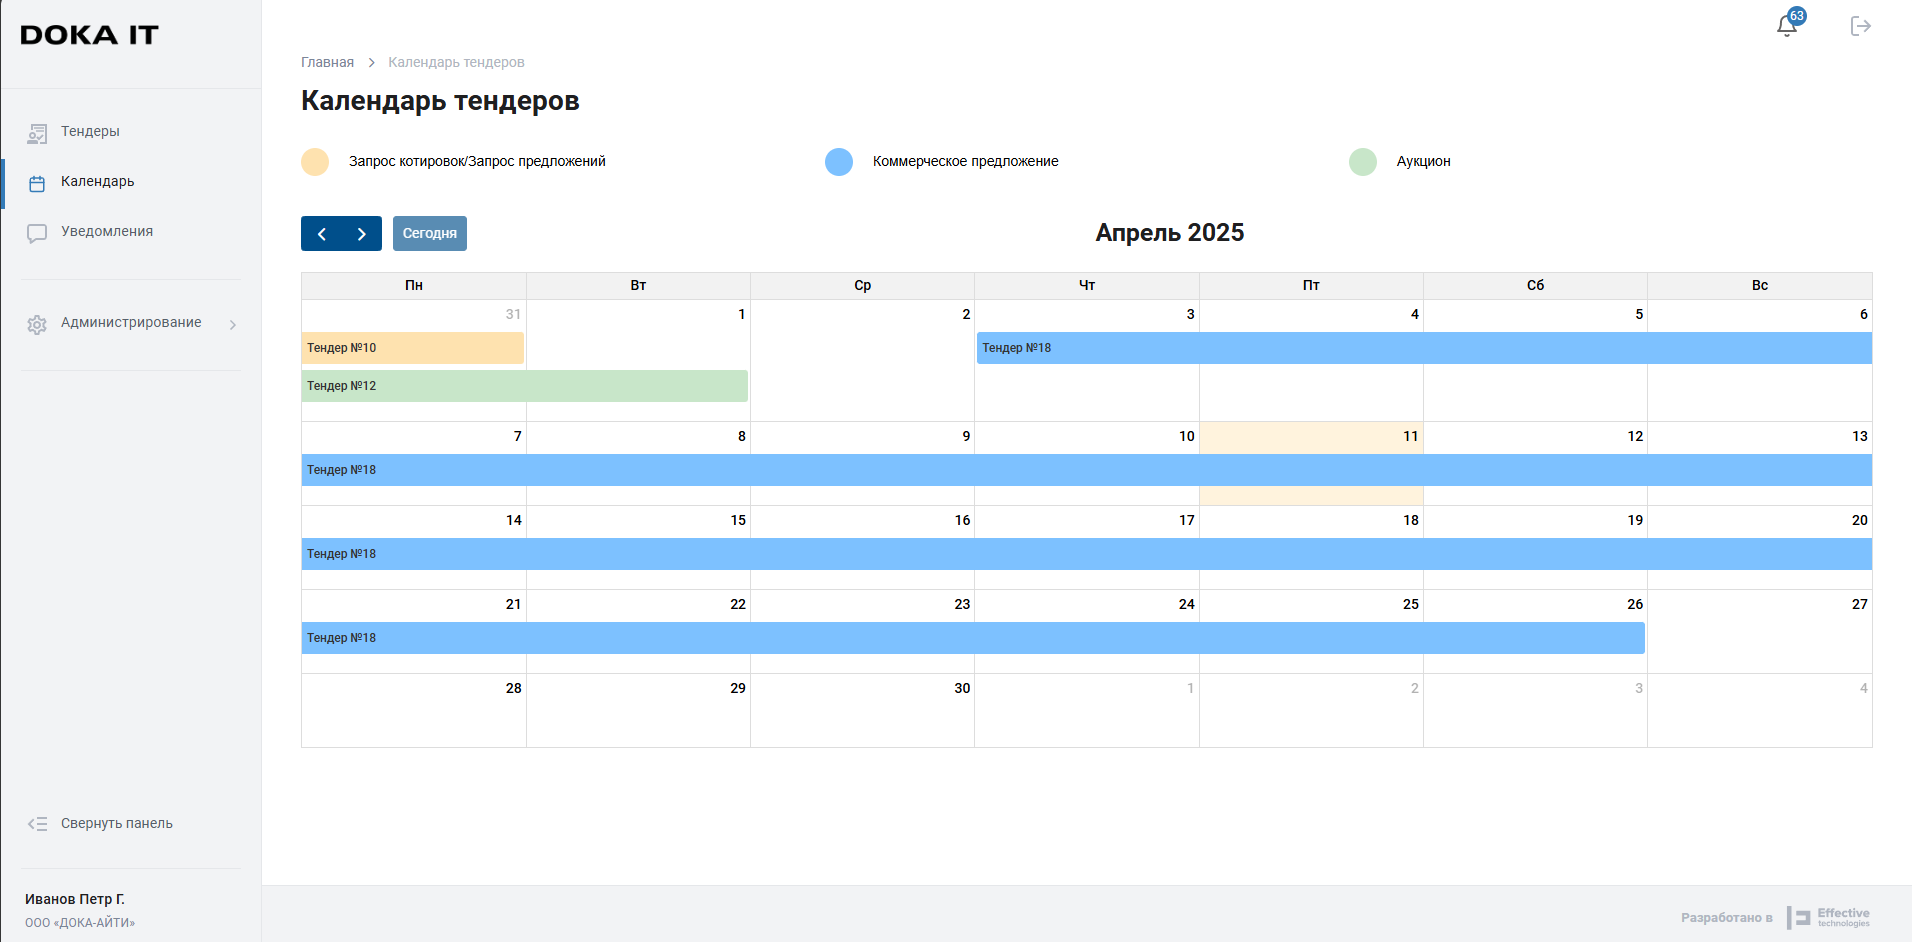
Task: Click the Администрирование gear icon
Action: click(x=37, y=324)
